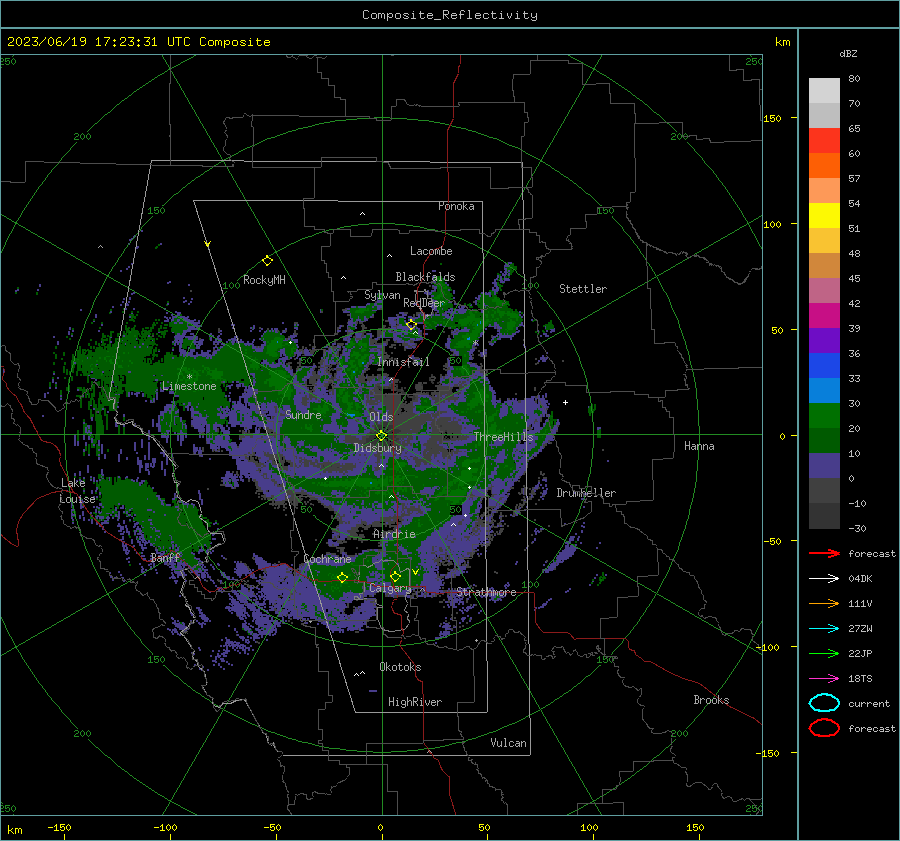This screenshot has width=900, height=841.
Task: Click the dBZ legend heading
Action: 848,53
